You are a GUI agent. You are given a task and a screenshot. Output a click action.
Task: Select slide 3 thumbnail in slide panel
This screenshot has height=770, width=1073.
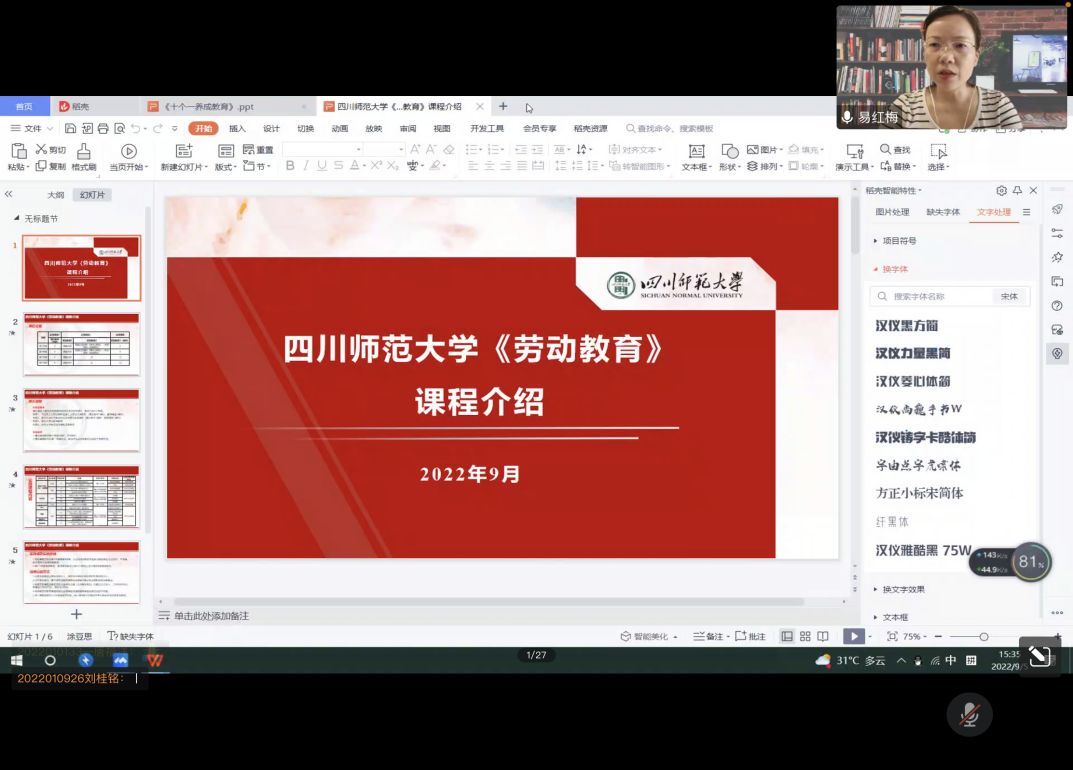[81, 420]
